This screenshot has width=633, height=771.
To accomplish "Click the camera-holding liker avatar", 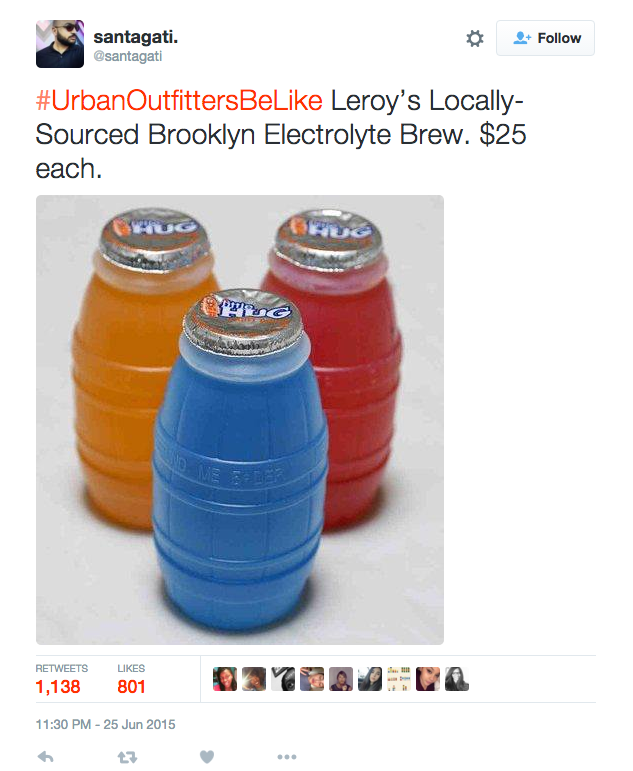I will pyautogui.click(x=283, y=679).
